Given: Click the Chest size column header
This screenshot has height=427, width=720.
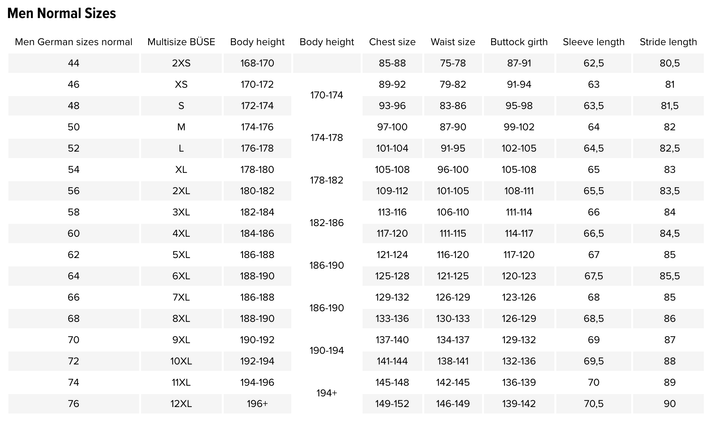Looking at the screenshot, I should 392,42.
